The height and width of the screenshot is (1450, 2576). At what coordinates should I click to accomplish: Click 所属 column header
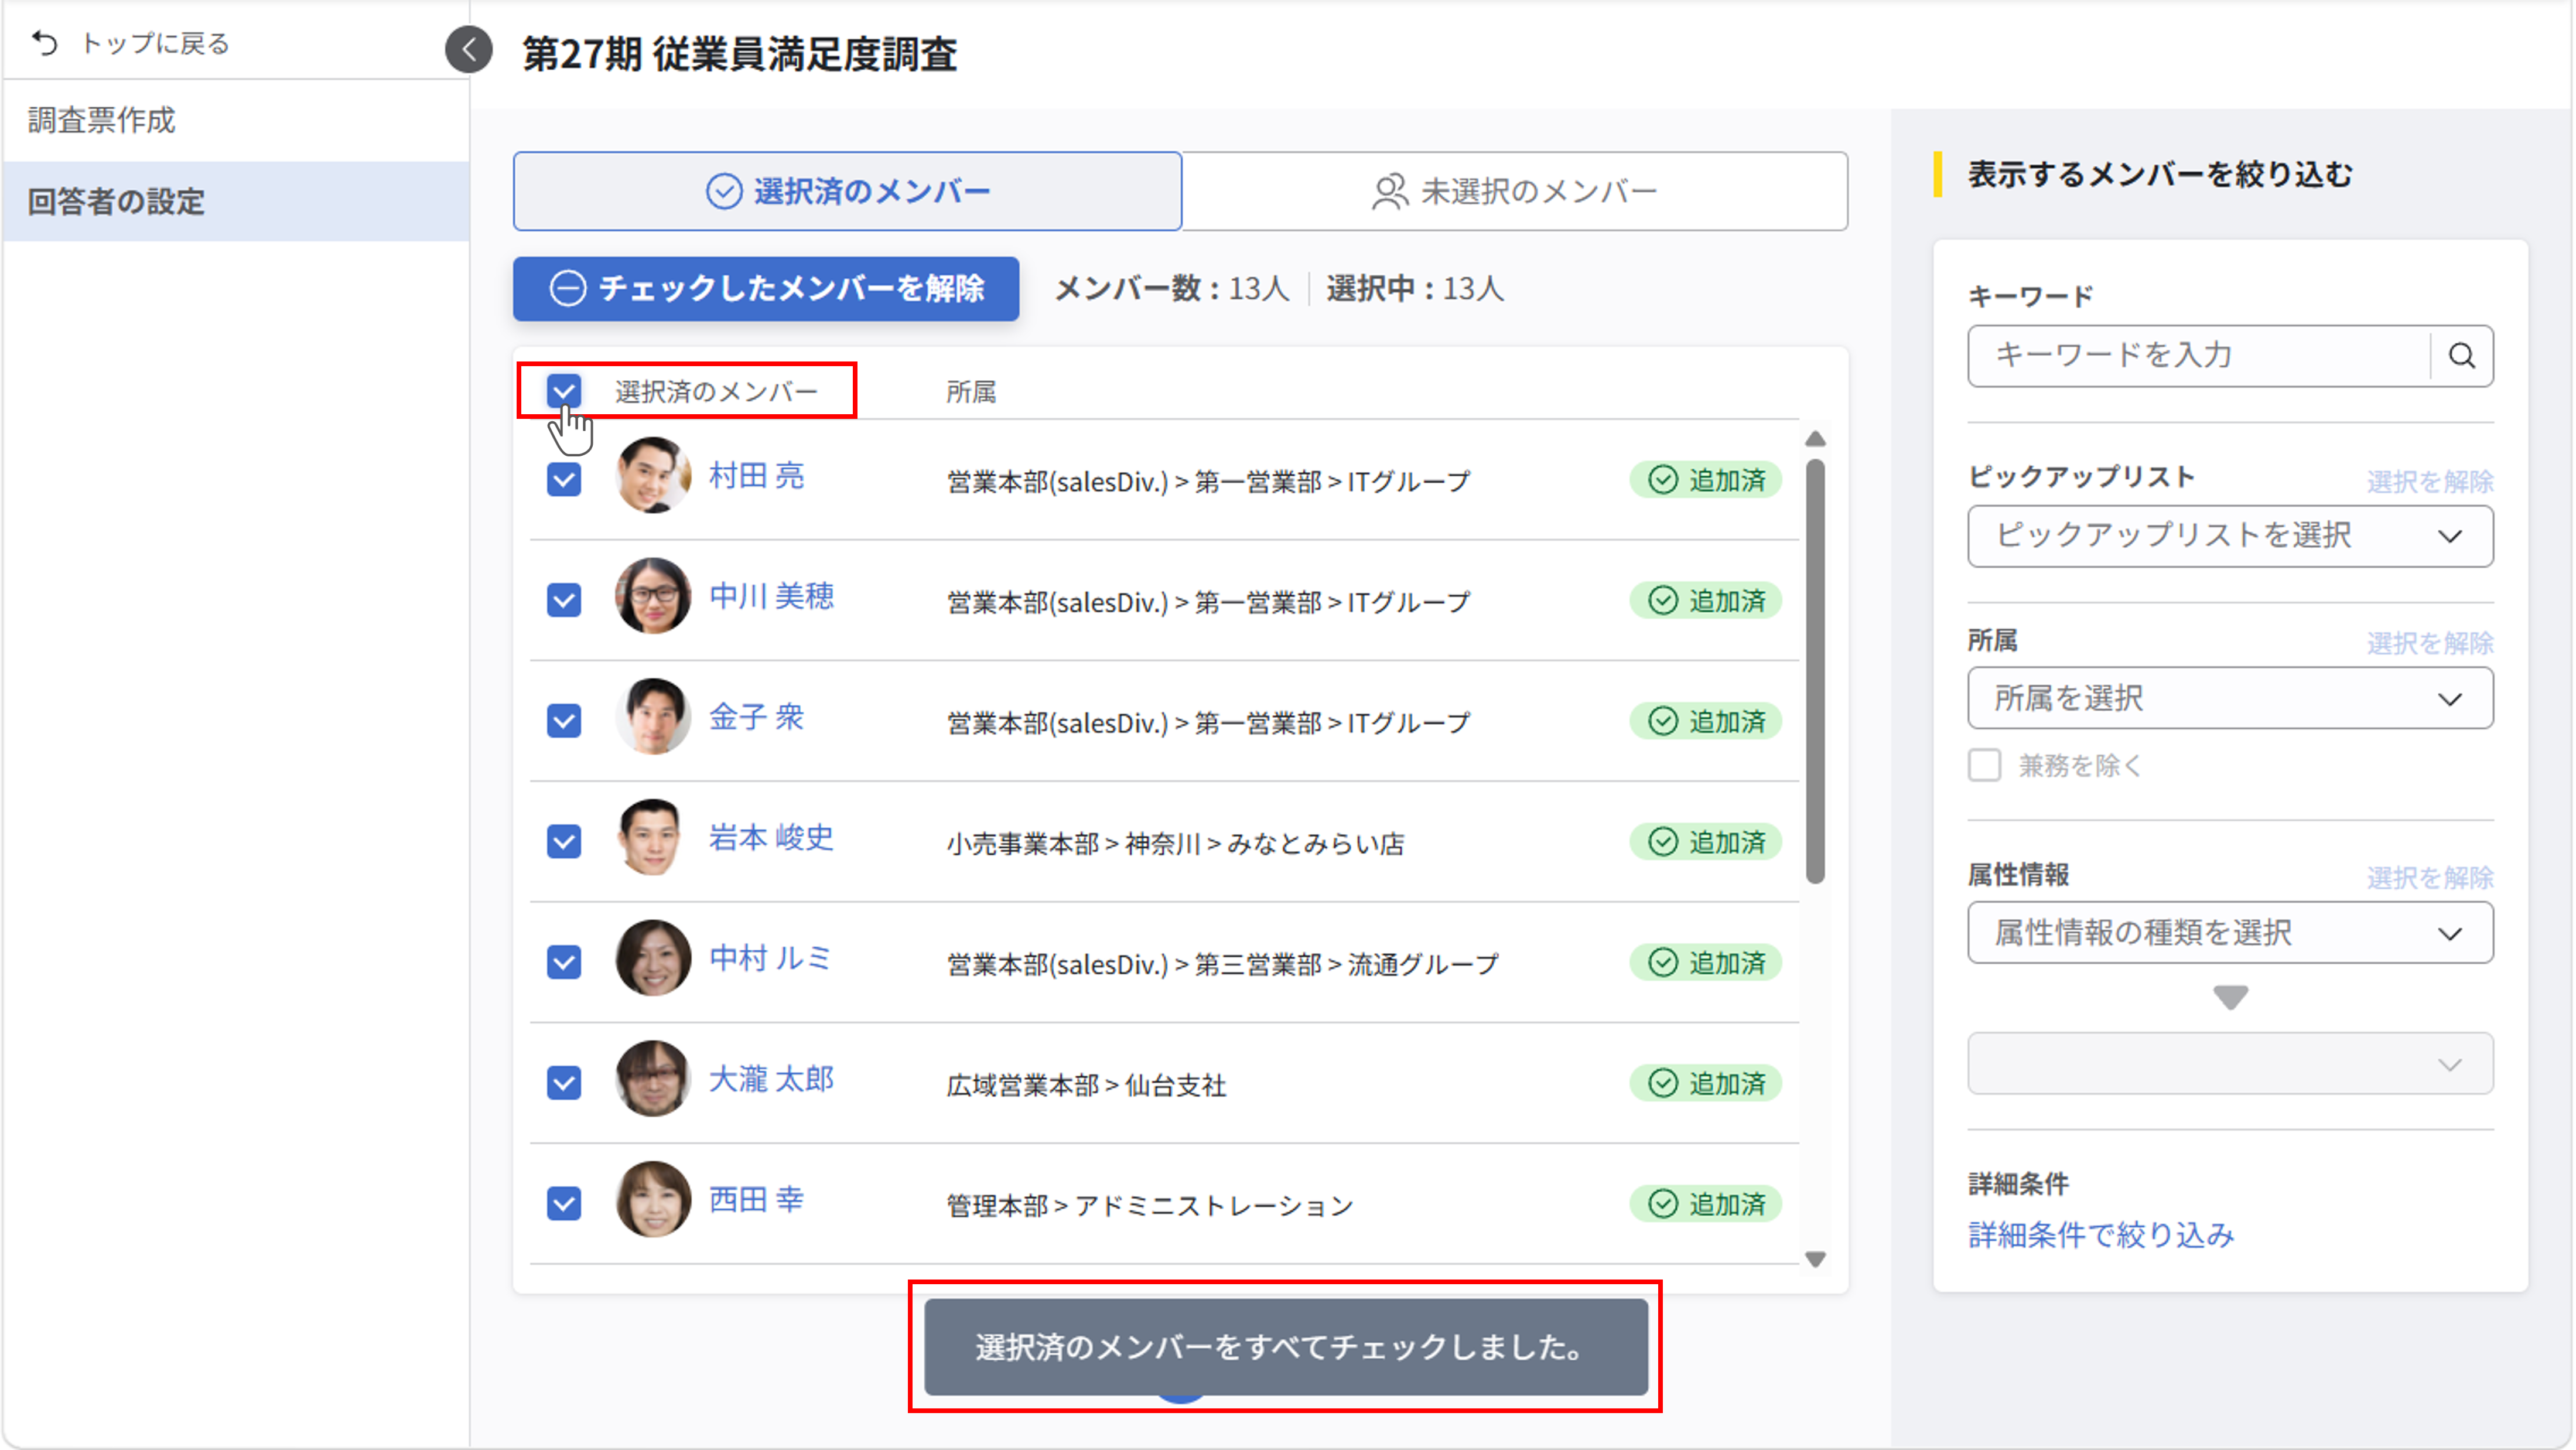point(970,392)
